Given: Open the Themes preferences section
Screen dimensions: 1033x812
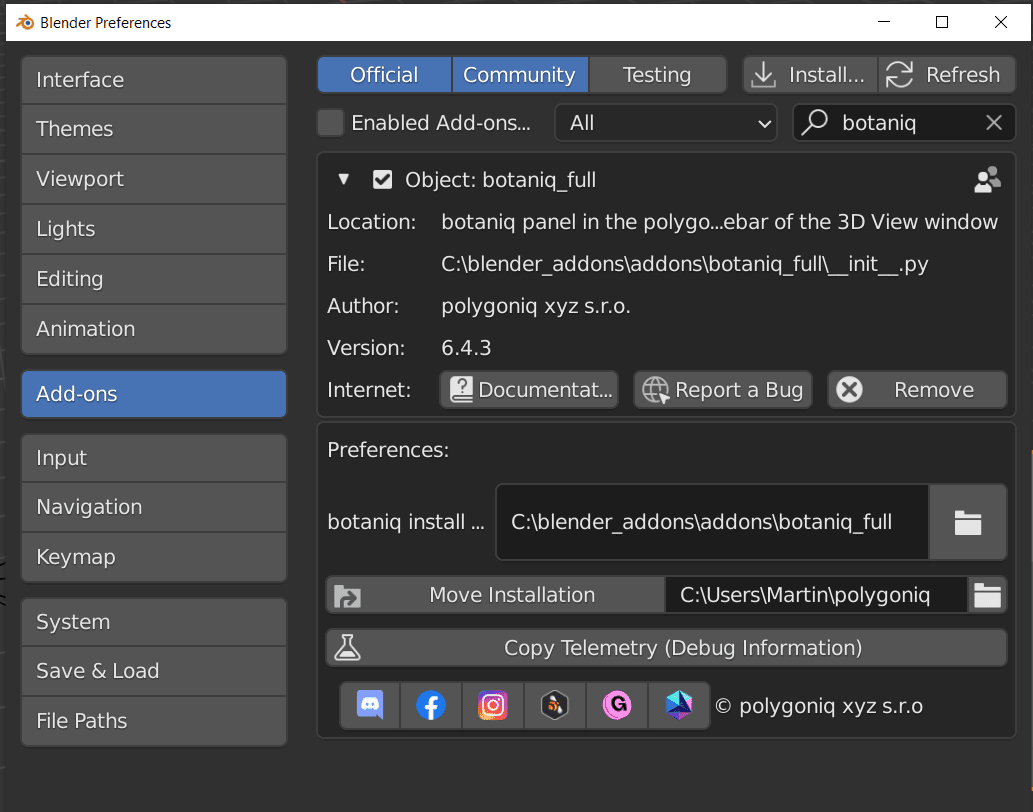Looking at the screenshot, I should pyautogui.click(x=154, y=129).
